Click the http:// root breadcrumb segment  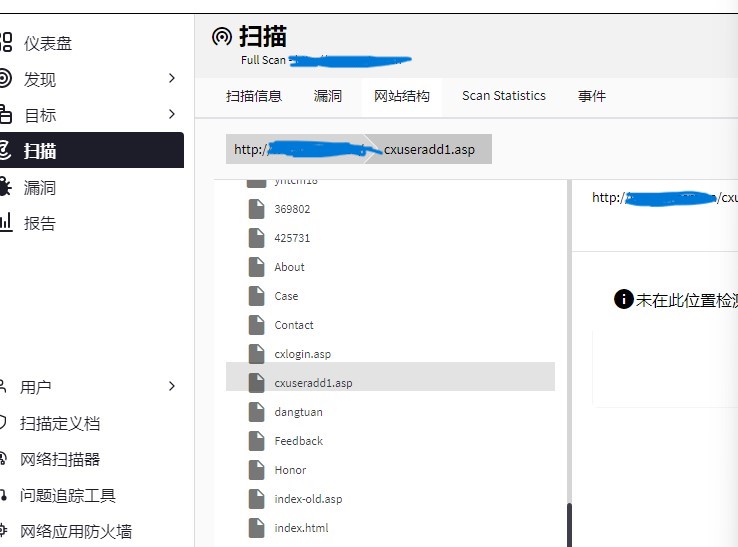299,149
